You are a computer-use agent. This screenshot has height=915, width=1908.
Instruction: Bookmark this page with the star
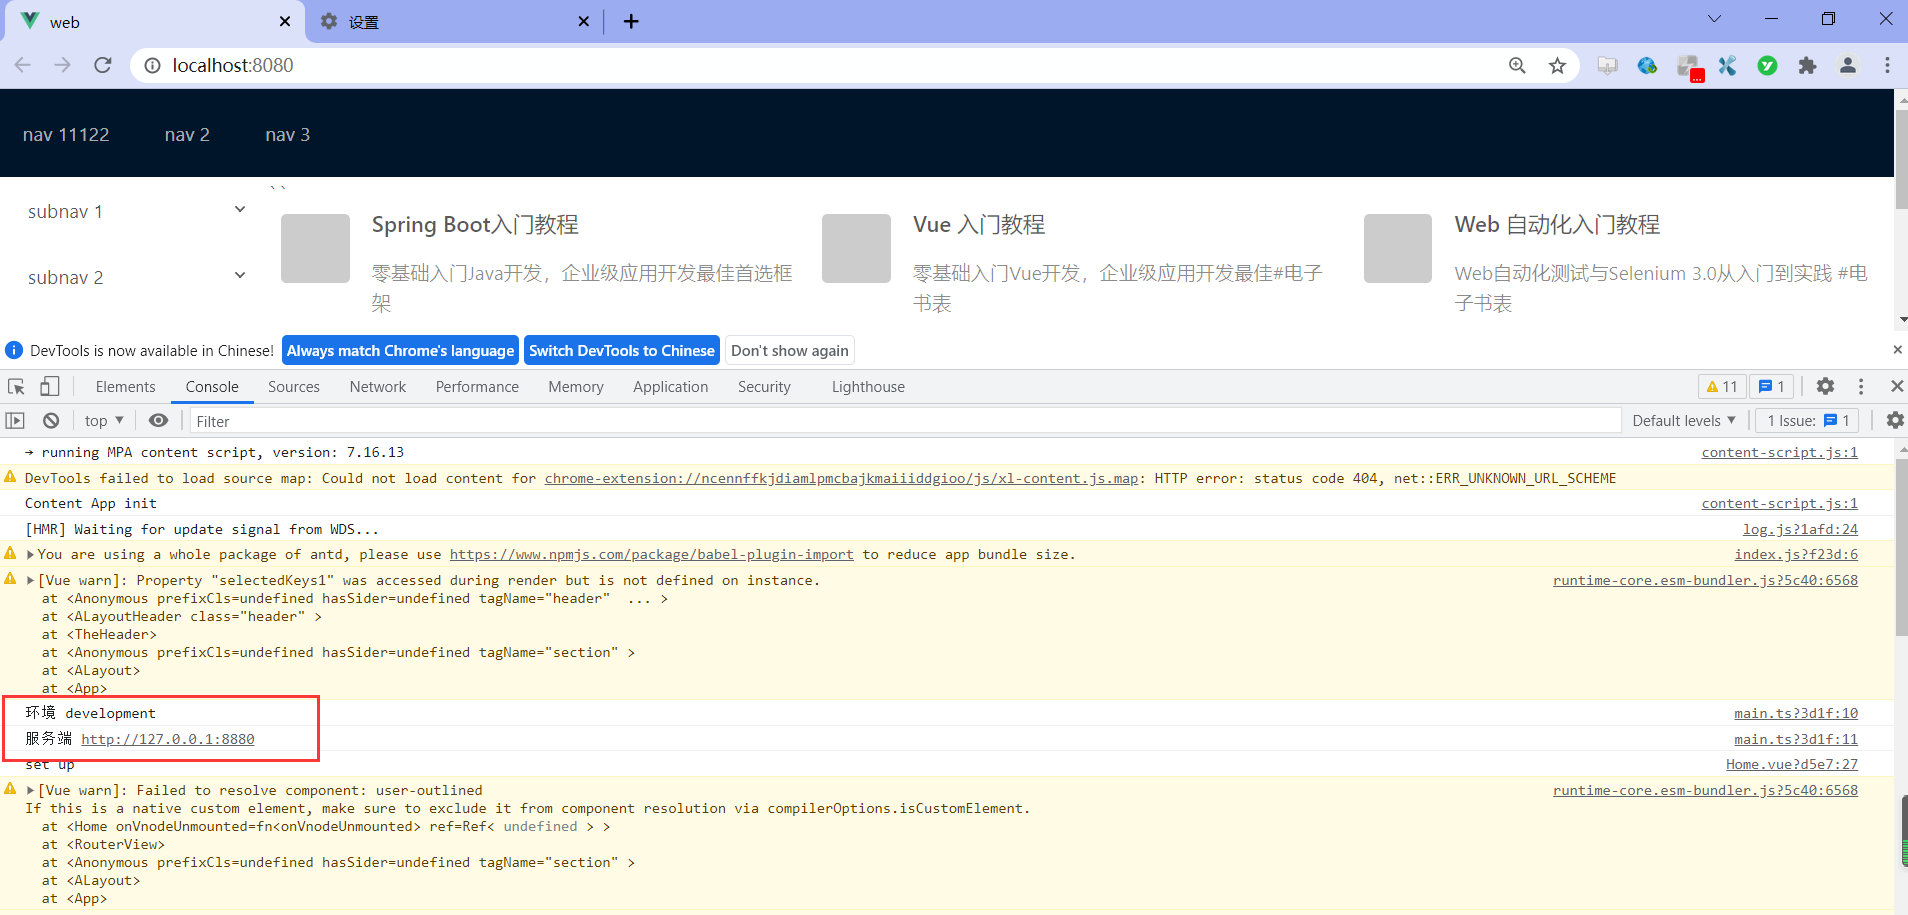(x=1557, y=65)
